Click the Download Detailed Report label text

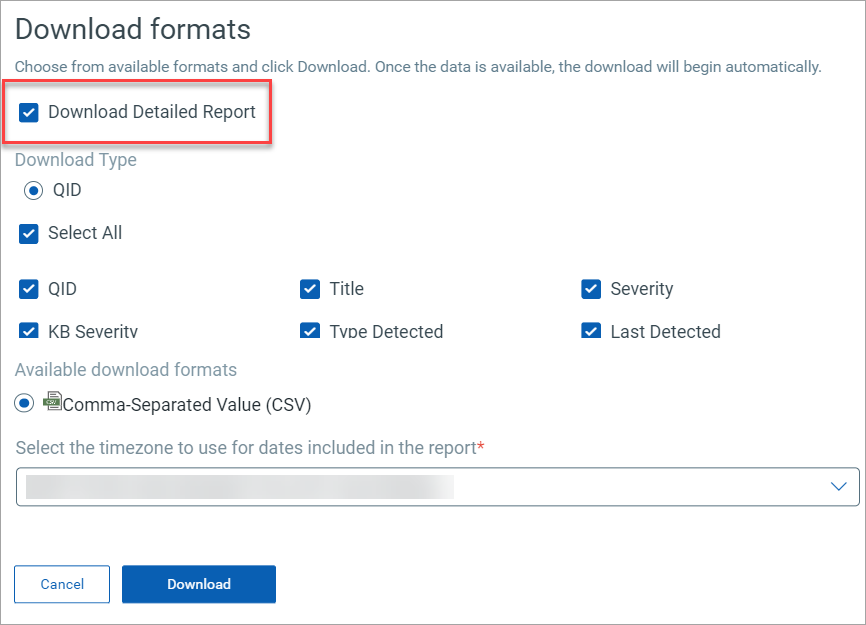[152, 112]
